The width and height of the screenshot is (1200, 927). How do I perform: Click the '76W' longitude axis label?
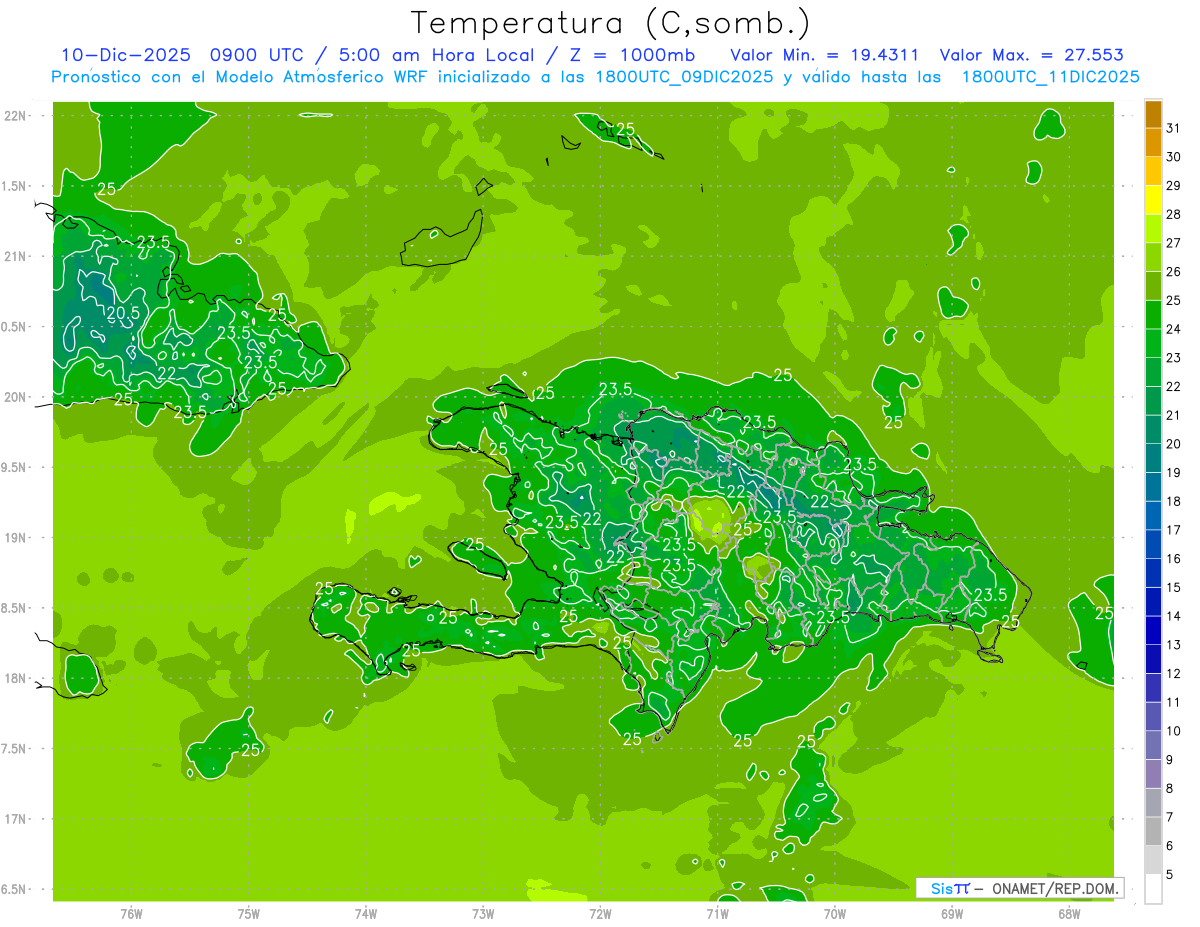click(x=131, y=914)
